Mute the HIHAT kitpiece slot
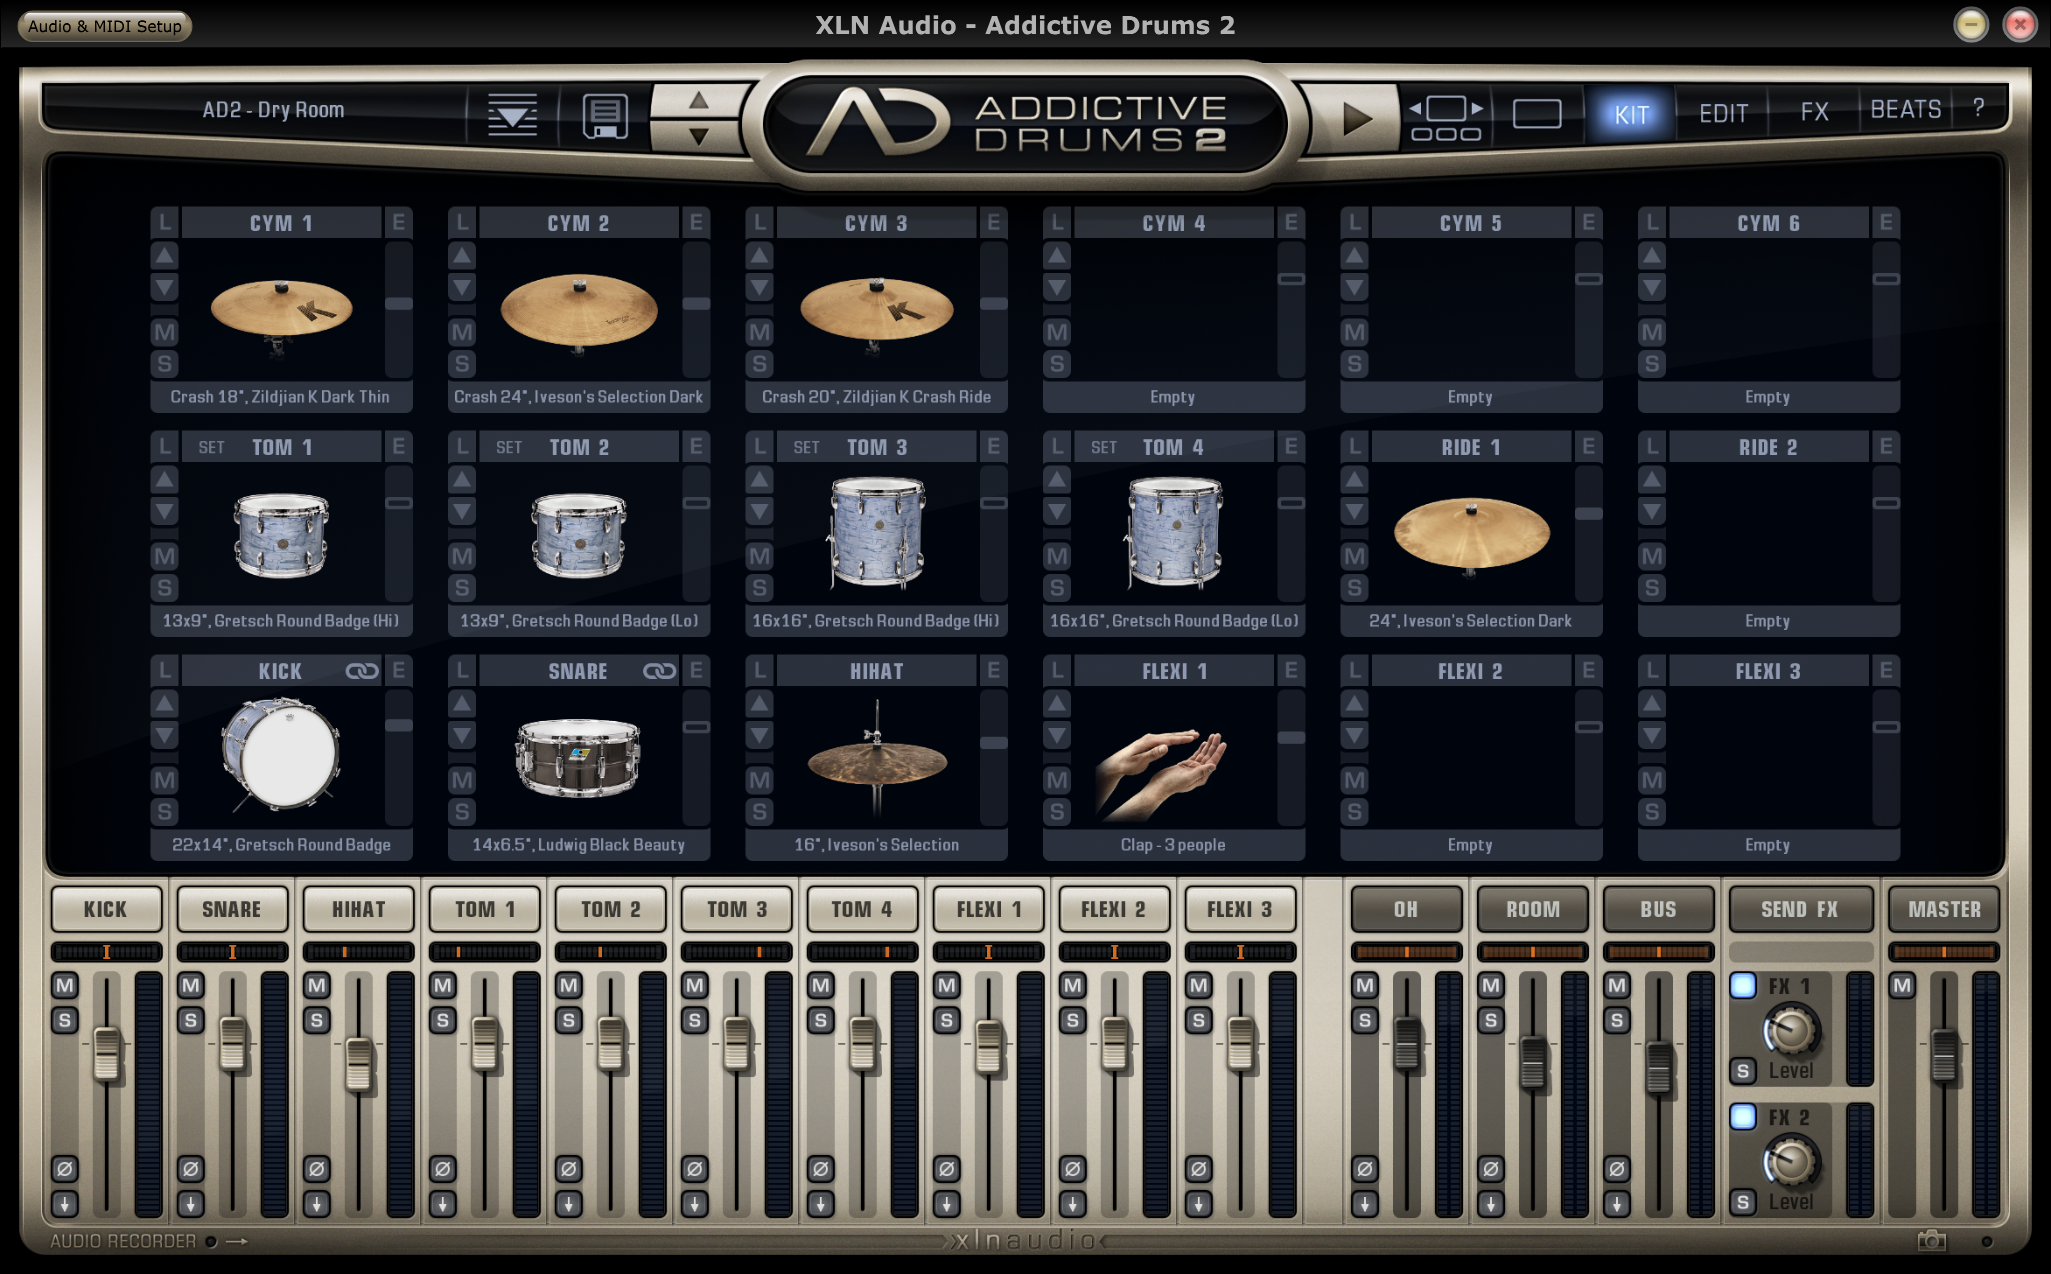 click(760, 780)
